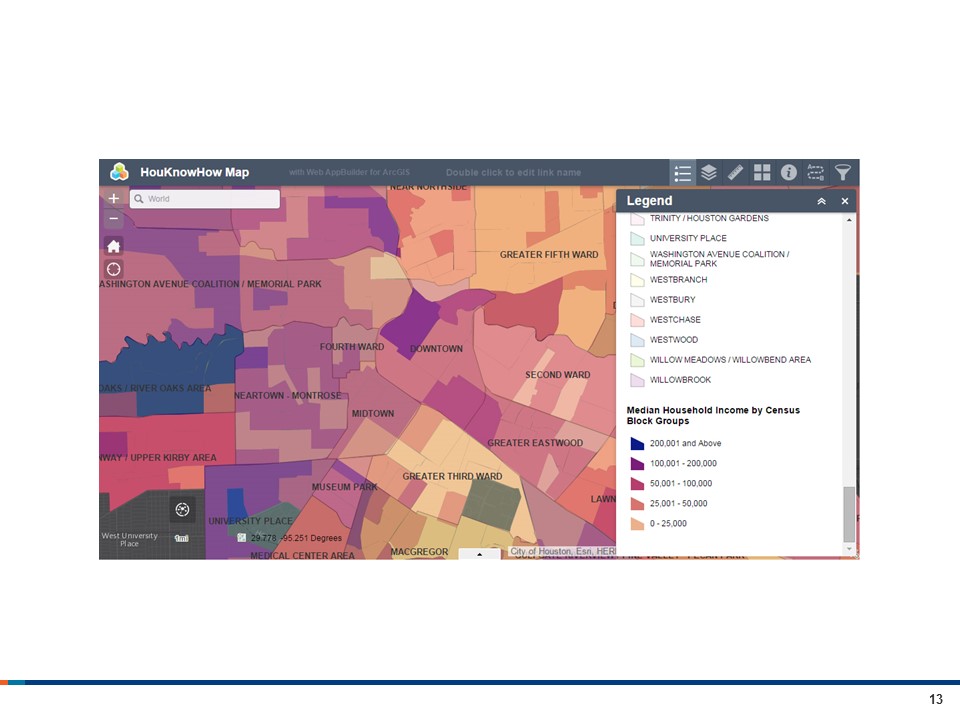960x720 pixels.
Task: Click the DOWNTOWN map label
Action: point(437,348)
